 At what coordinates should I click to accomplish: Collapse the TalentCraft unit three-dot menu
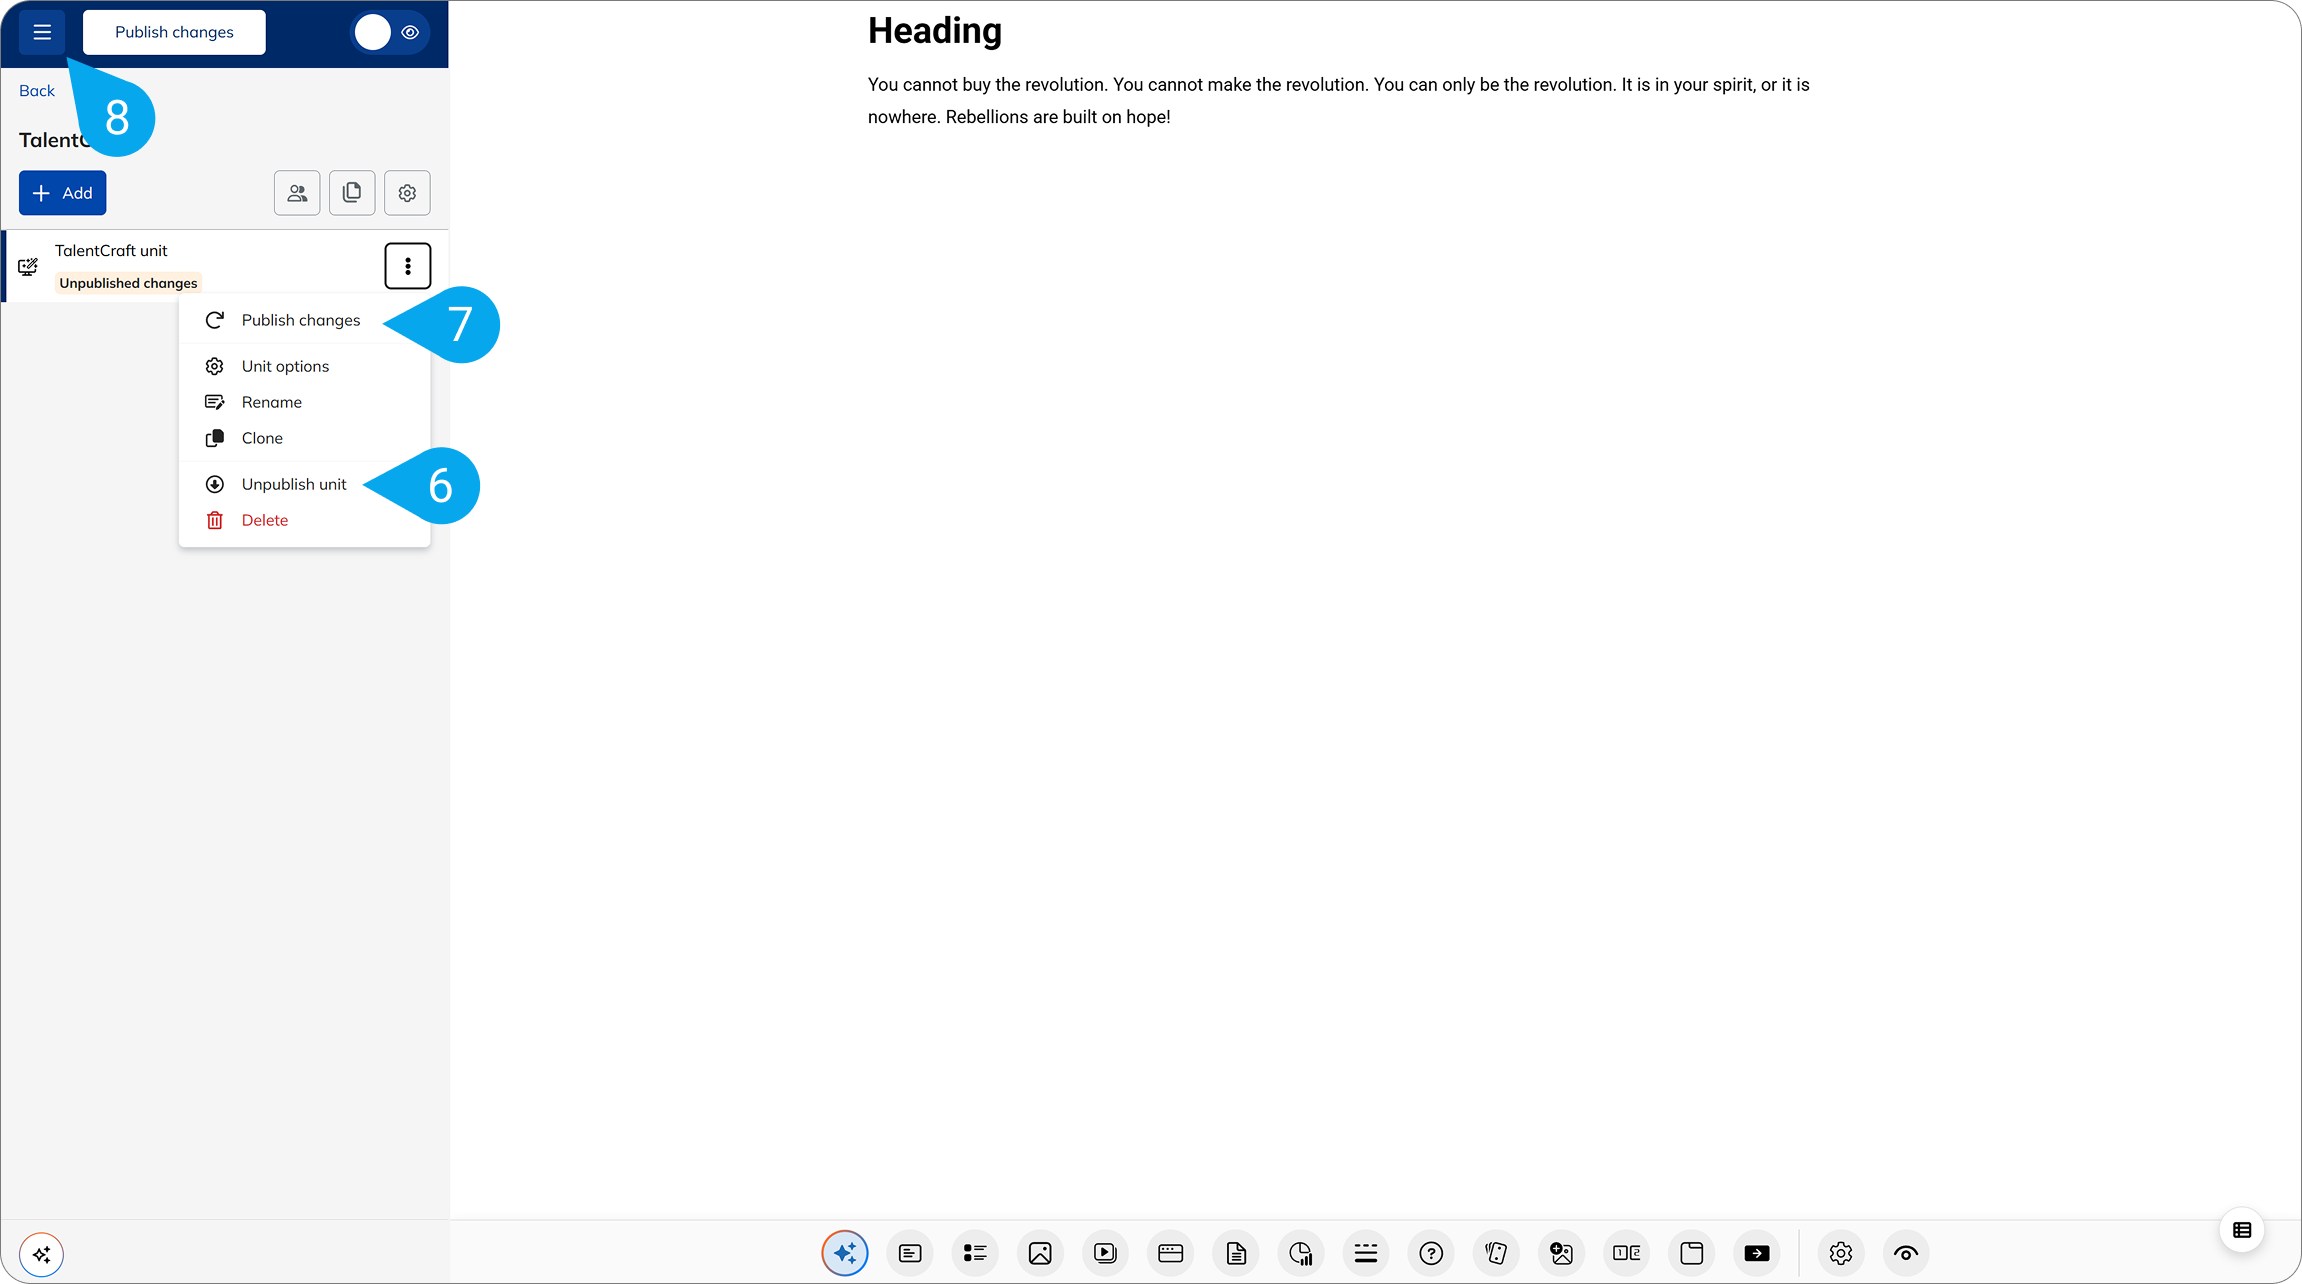click(407, 266)
